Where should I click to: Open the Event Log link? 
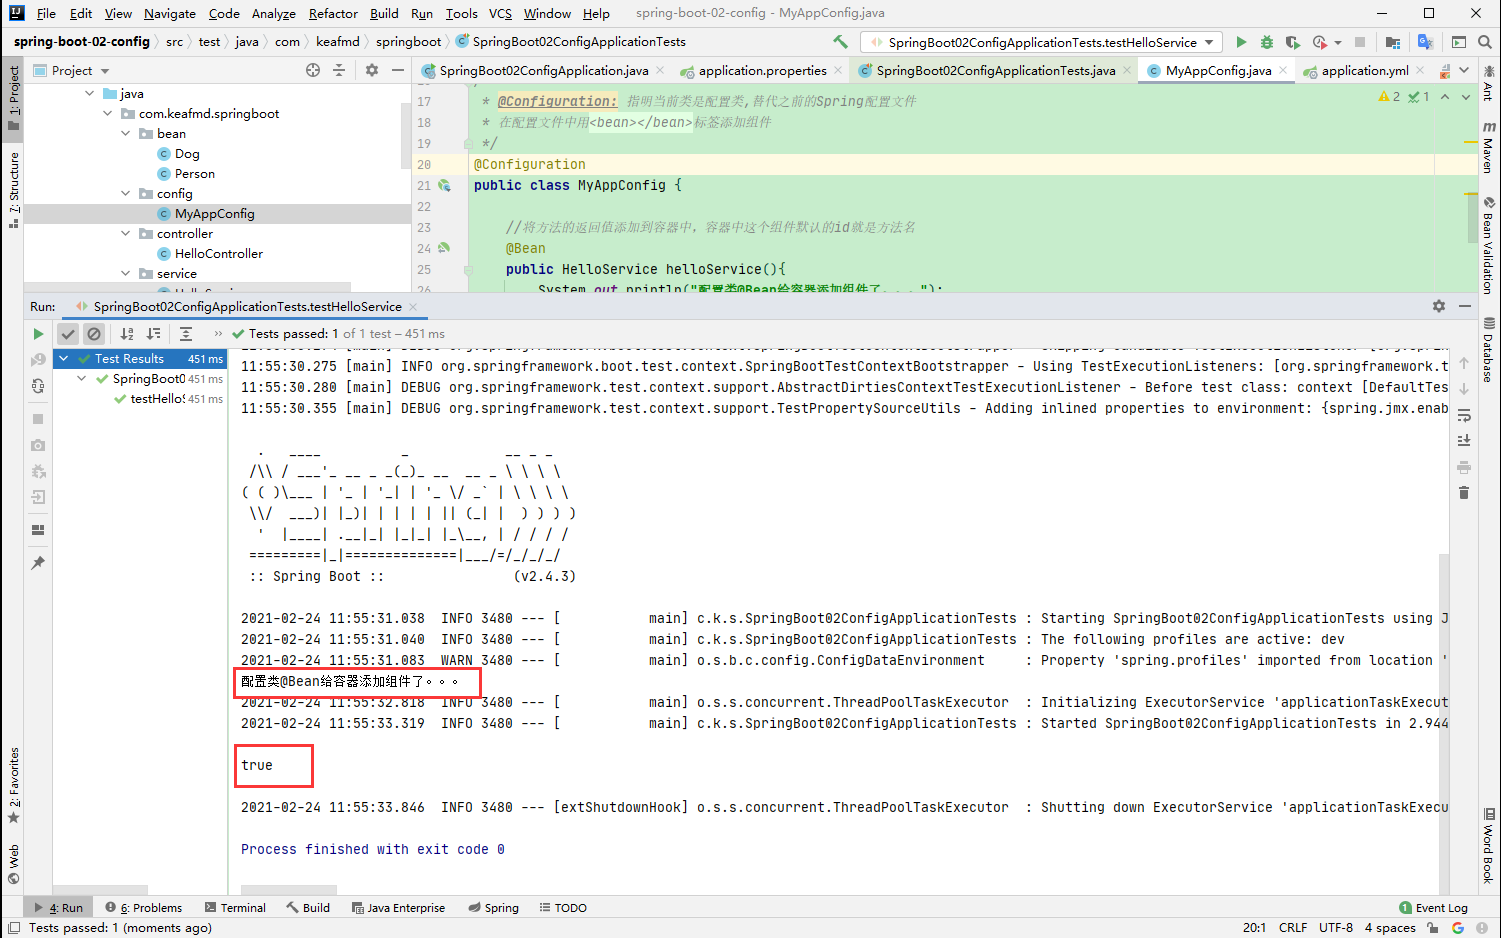[1440, 907]
